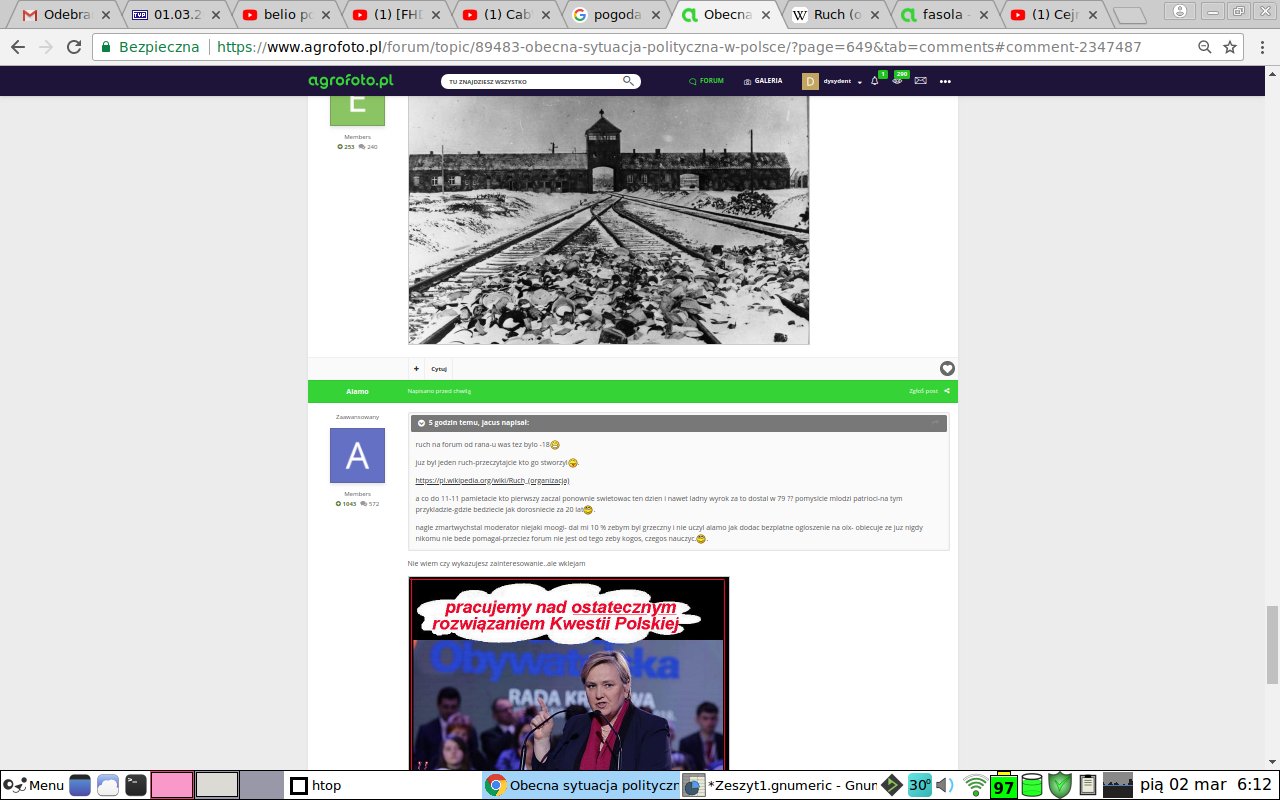Click the search magnifier icon in site header
The image size is (1280, 800).
pyautogui.click(x=628, y=81)
